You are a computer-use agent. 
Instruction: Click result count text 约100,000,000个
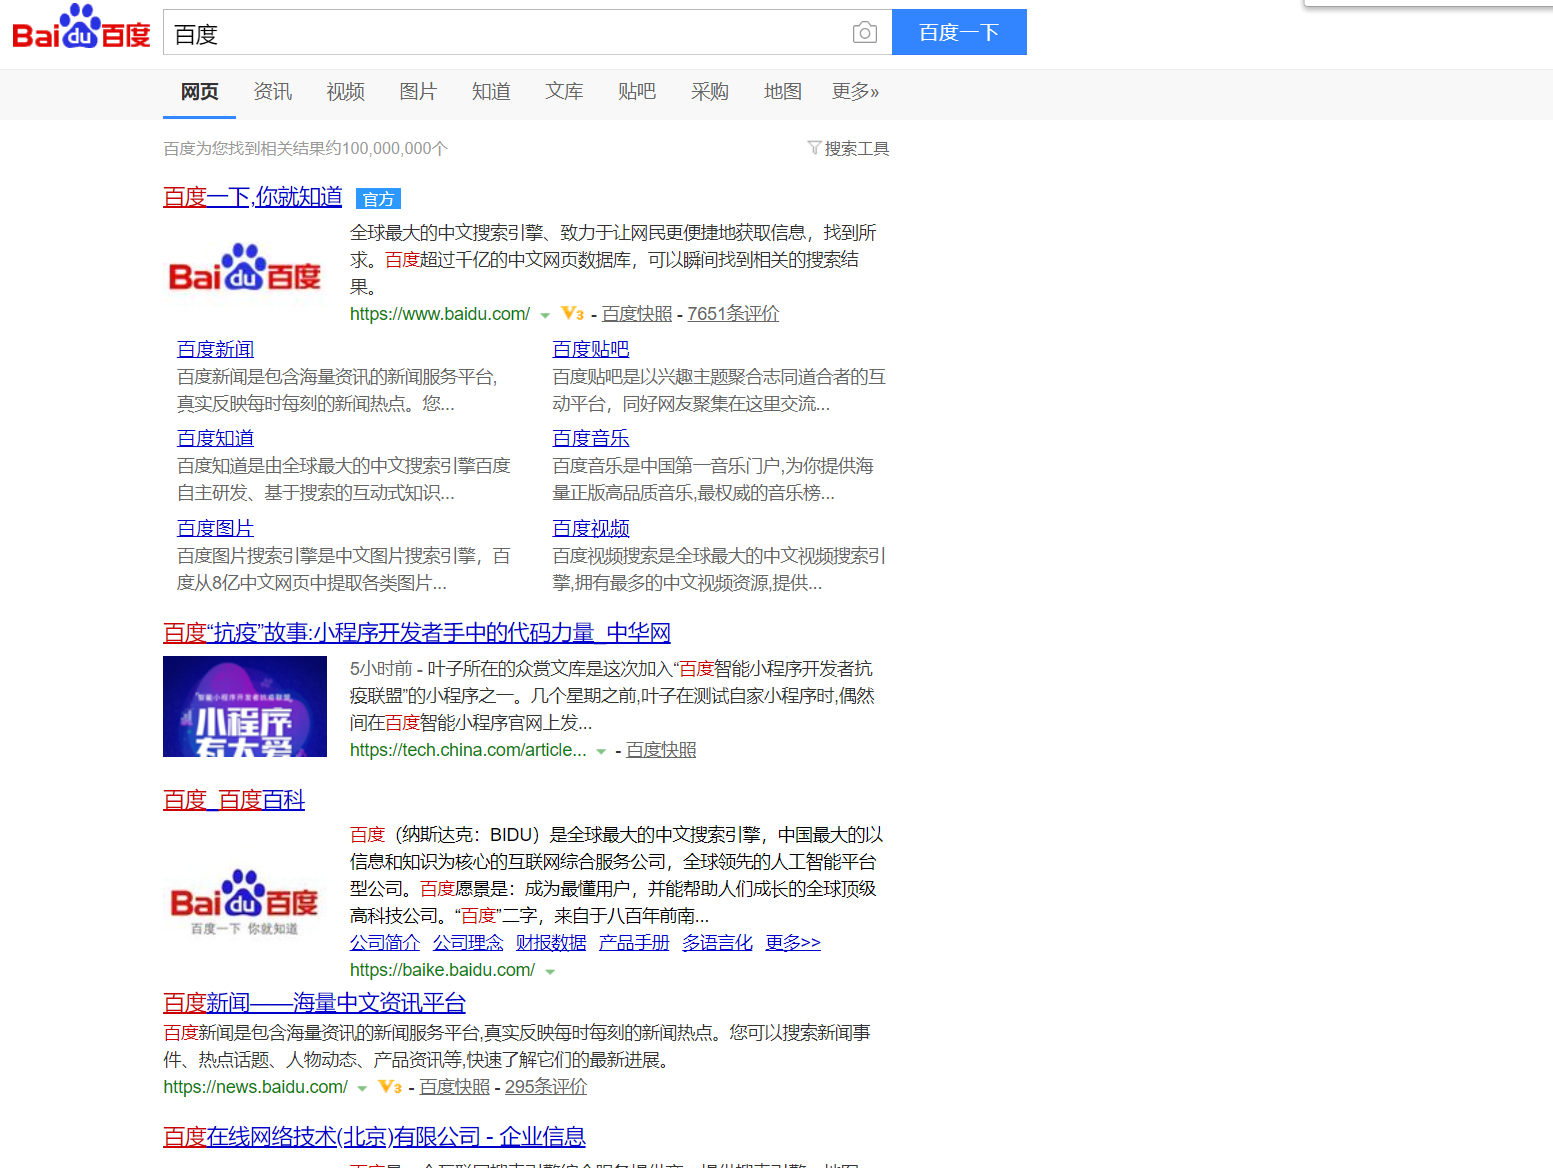click(385, 149)
